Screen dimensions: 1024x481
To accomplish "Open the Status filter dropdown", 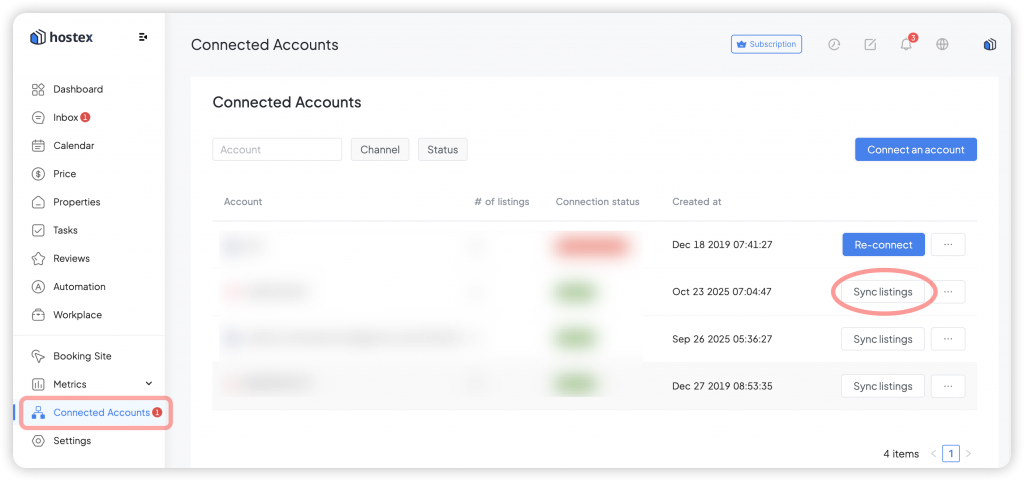I will pyautogui.click(x=442, y=150).
